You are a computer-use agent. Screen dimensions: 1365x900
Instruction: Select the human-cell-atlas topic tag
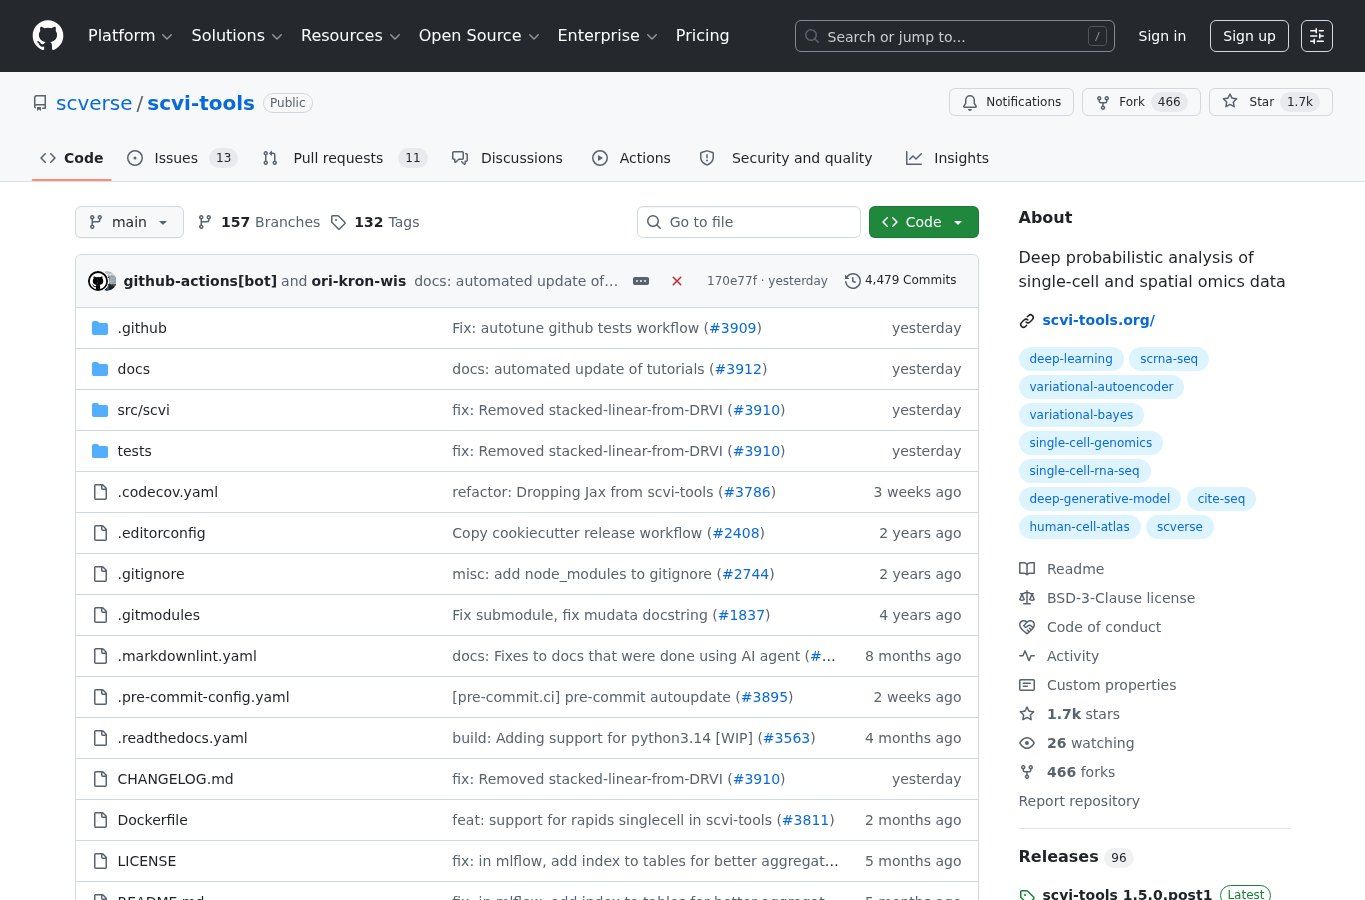click(x=1079, y=527)
